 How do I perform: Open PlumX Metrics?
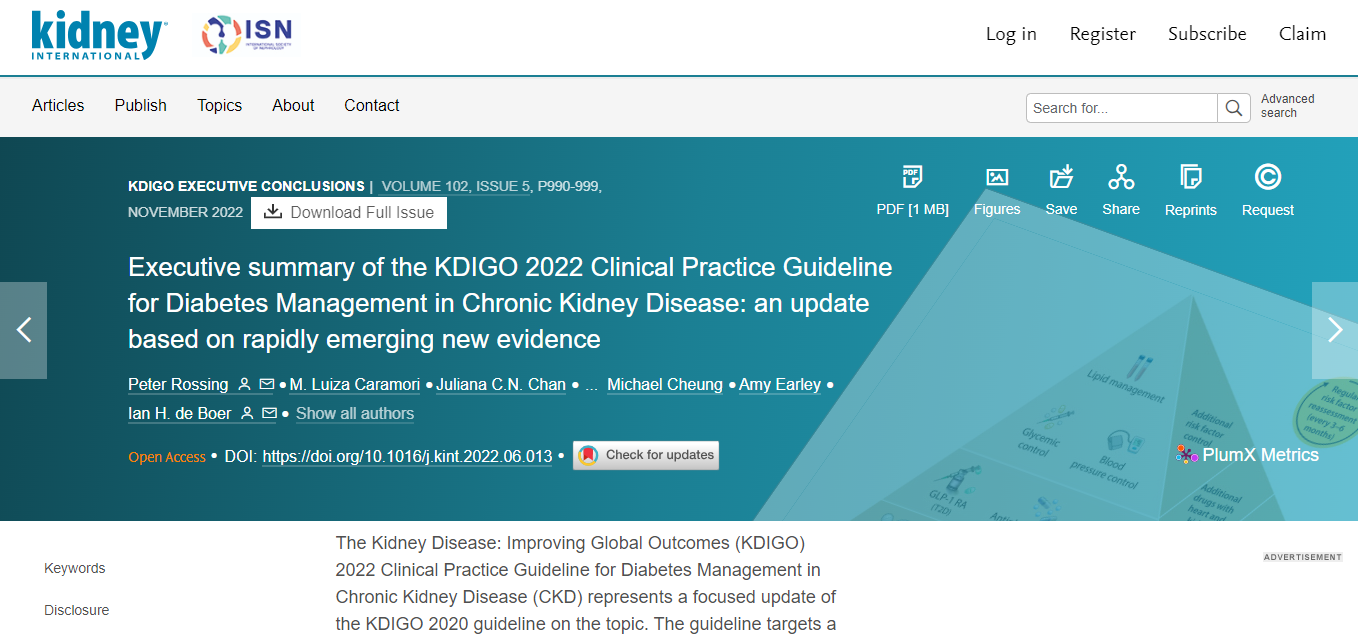[x=1247, y=454]
